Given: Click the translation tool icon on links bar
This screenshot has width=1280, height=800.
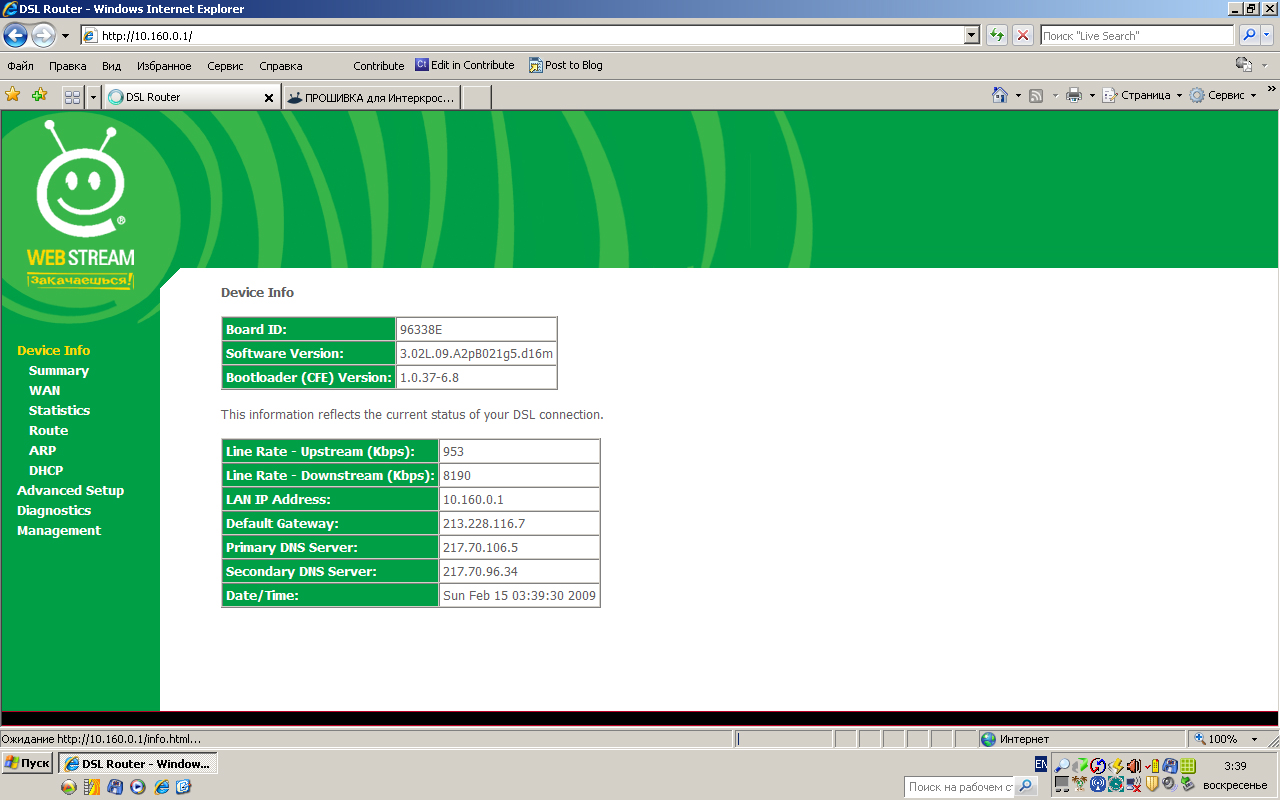Looking at the screenshot, I should click(1244, 65).
